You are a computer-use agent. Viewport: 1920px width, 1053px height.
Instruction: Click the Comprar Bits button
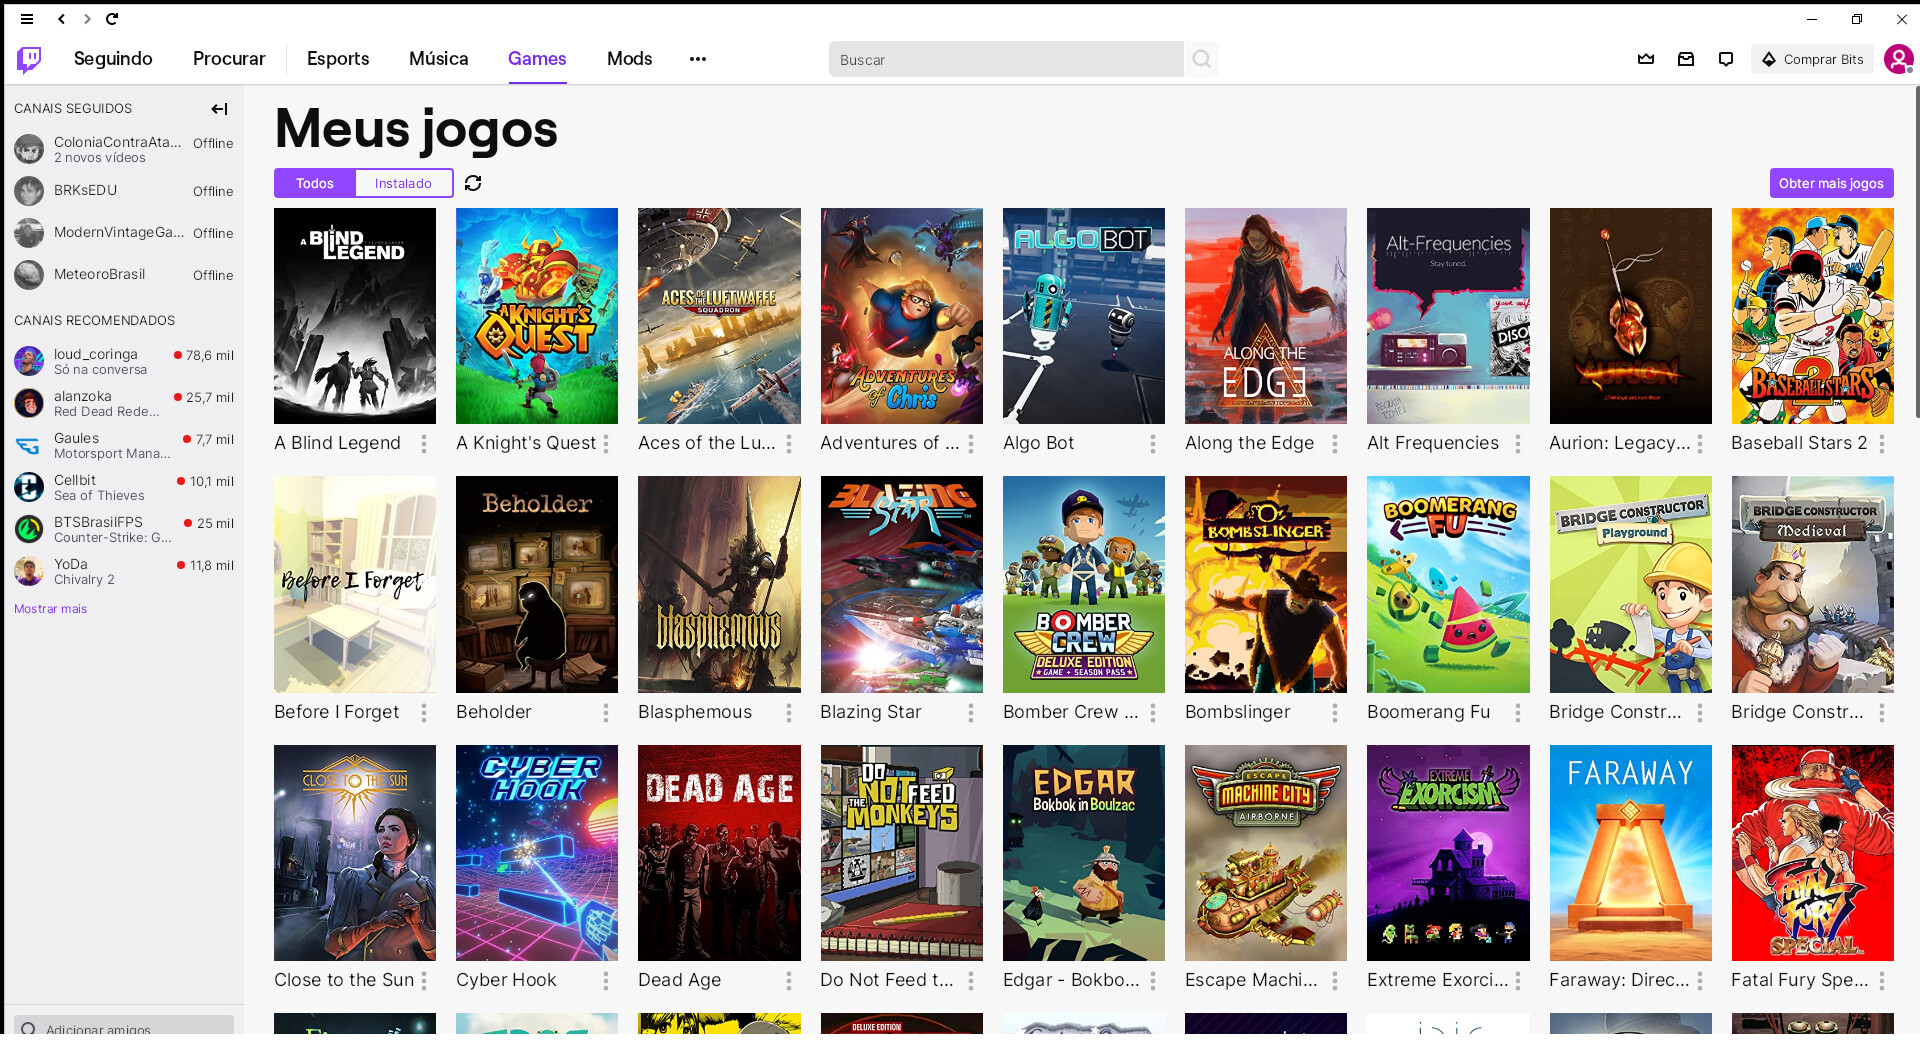click(1812, 59)
